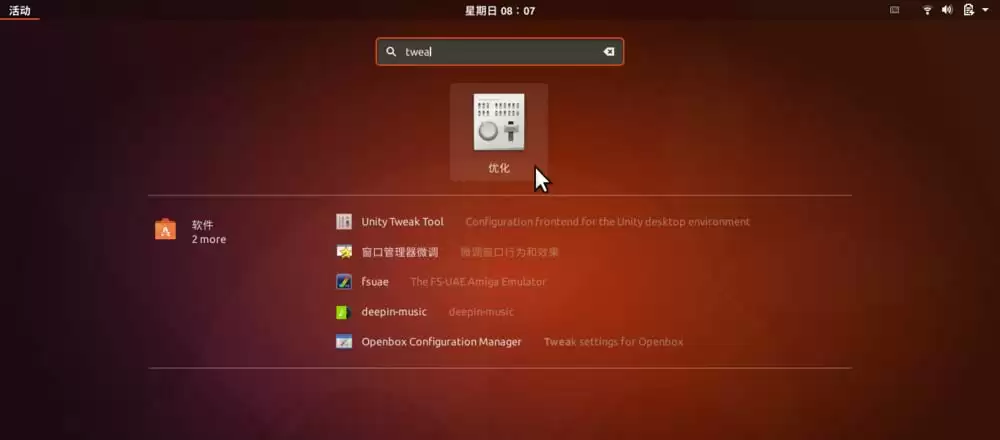The image size is (1000, 440).
Task: Click 'Configuration frontend for the Unity desktop' description
Action: pos(608,222)
